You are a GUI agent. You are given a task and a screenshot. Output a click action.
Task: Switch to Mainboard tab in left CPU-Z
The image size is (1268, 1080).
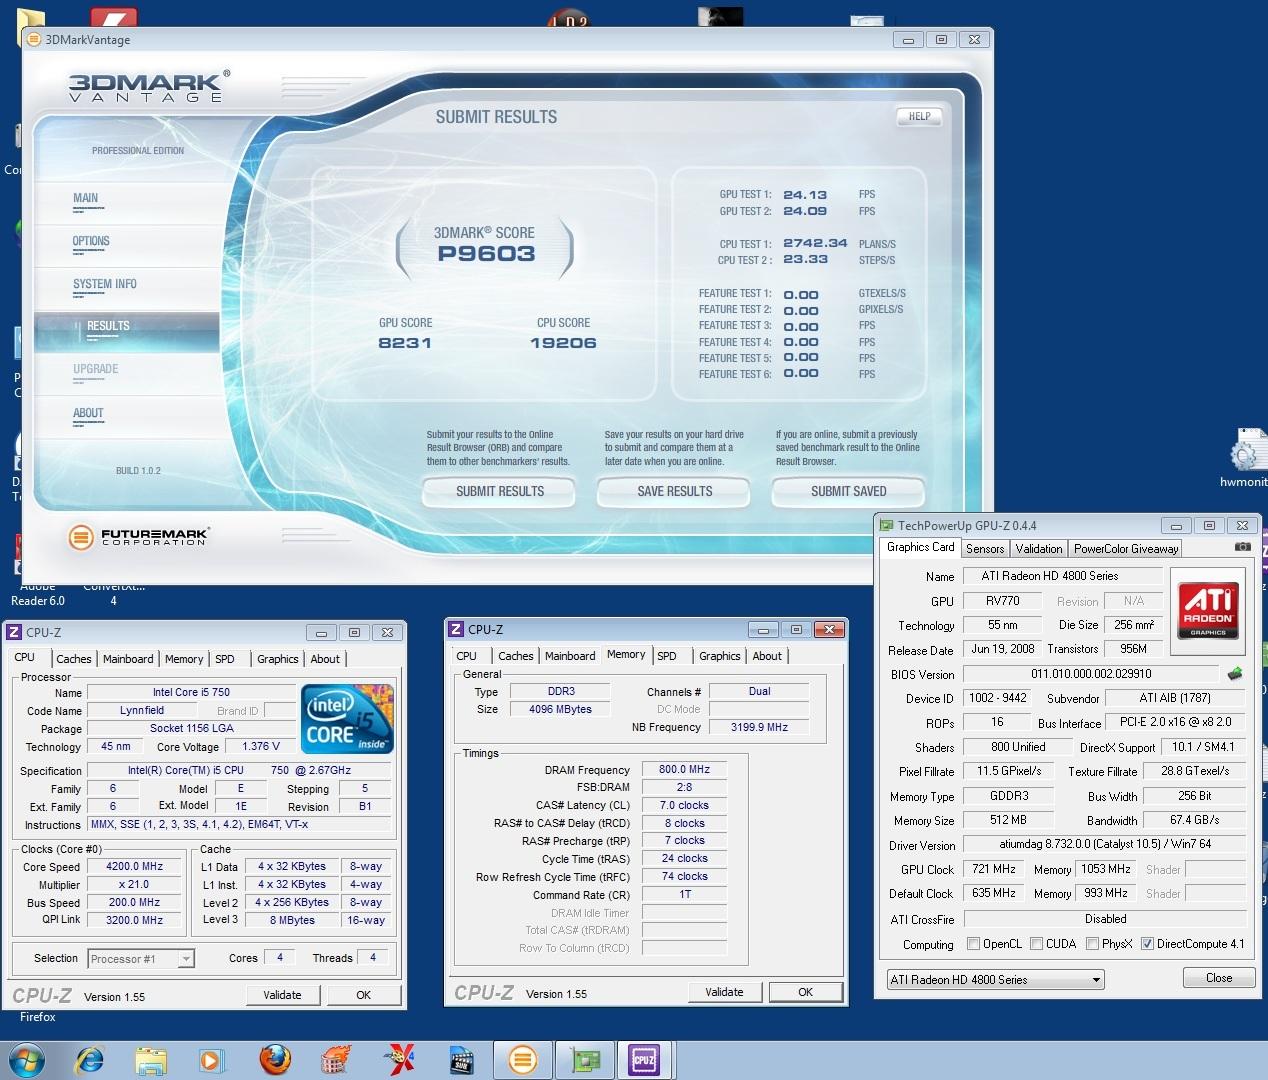click(x=128, y=659)
